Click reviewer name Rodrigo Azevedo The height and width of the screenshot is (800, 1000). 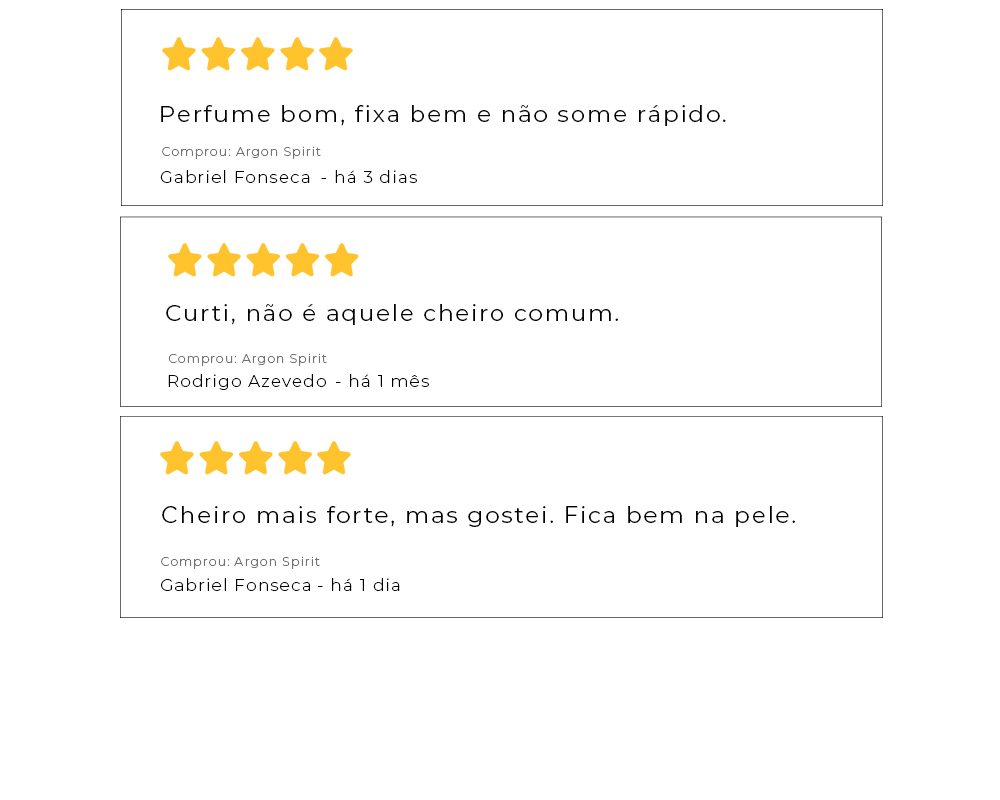tap(247, 381)
